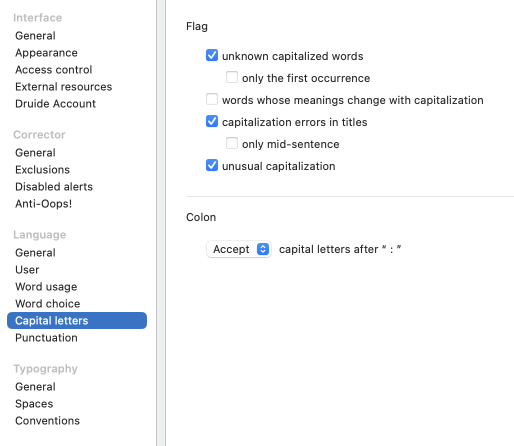
Task: Select Conventions in Typography section
Action: [47, 421]
